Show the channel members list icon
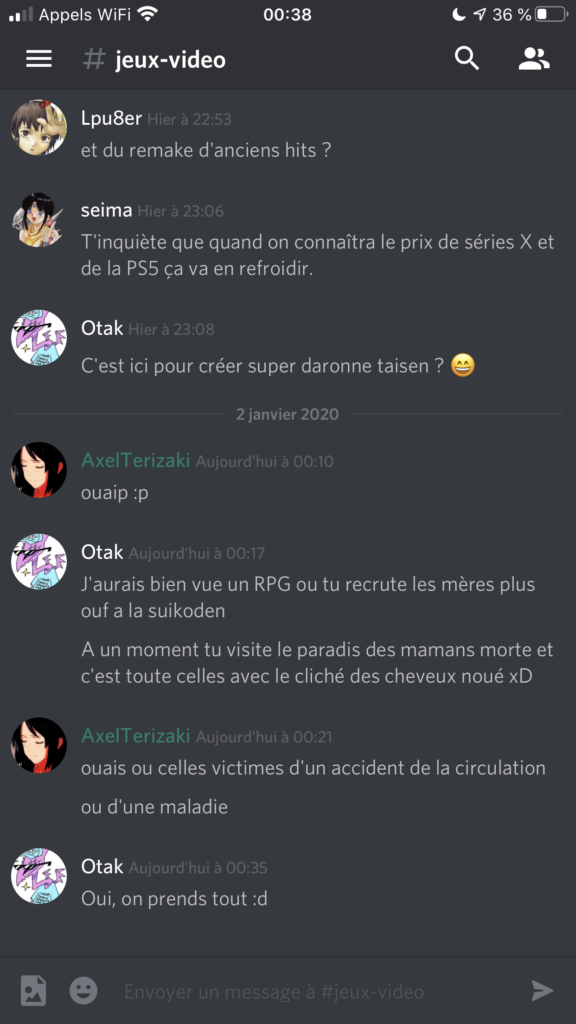The image size is (576, 1024). coord(534,59)
